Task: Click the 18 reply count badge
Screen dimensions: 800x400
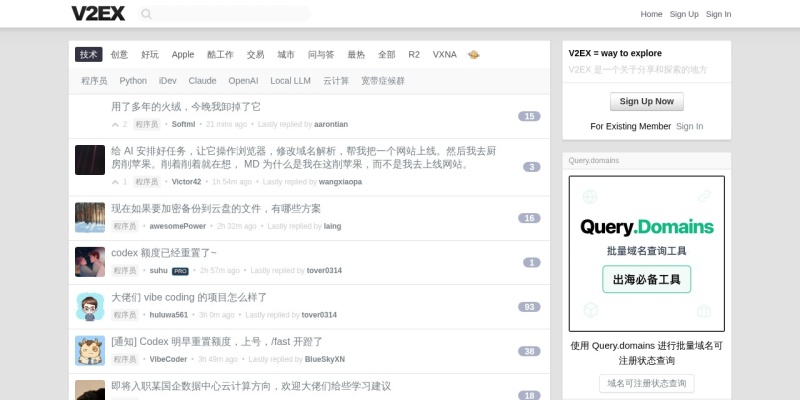Action: point(529,396)
